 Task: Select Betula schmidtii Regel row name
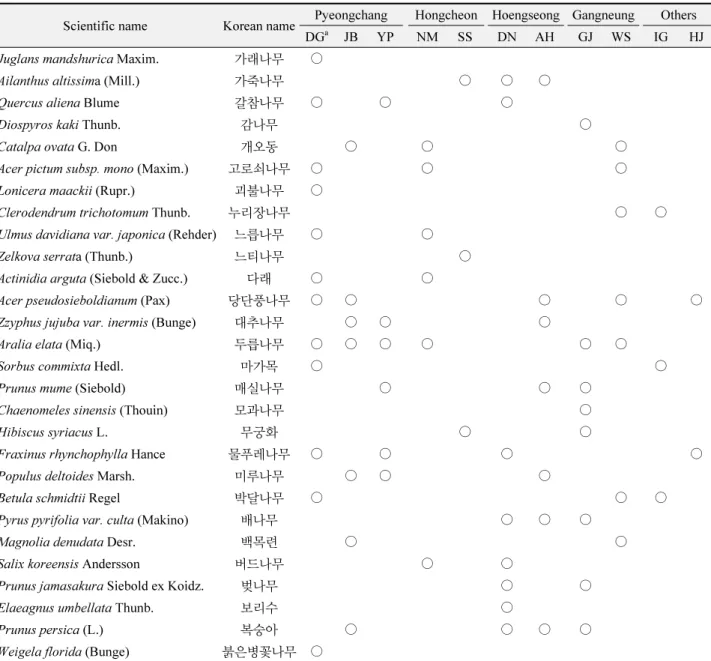pos(60,498)
